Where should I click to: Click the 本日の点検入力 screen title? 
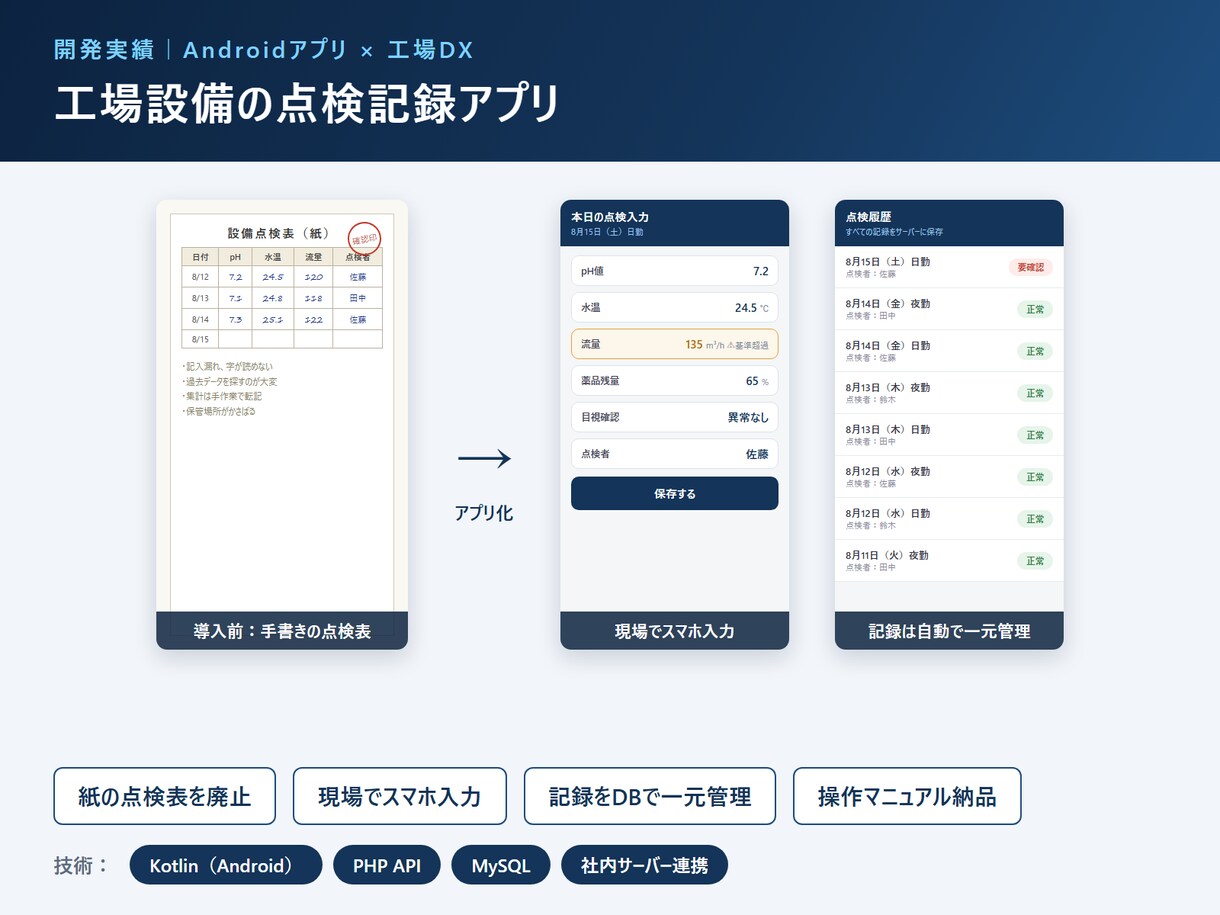click(610, 216)
